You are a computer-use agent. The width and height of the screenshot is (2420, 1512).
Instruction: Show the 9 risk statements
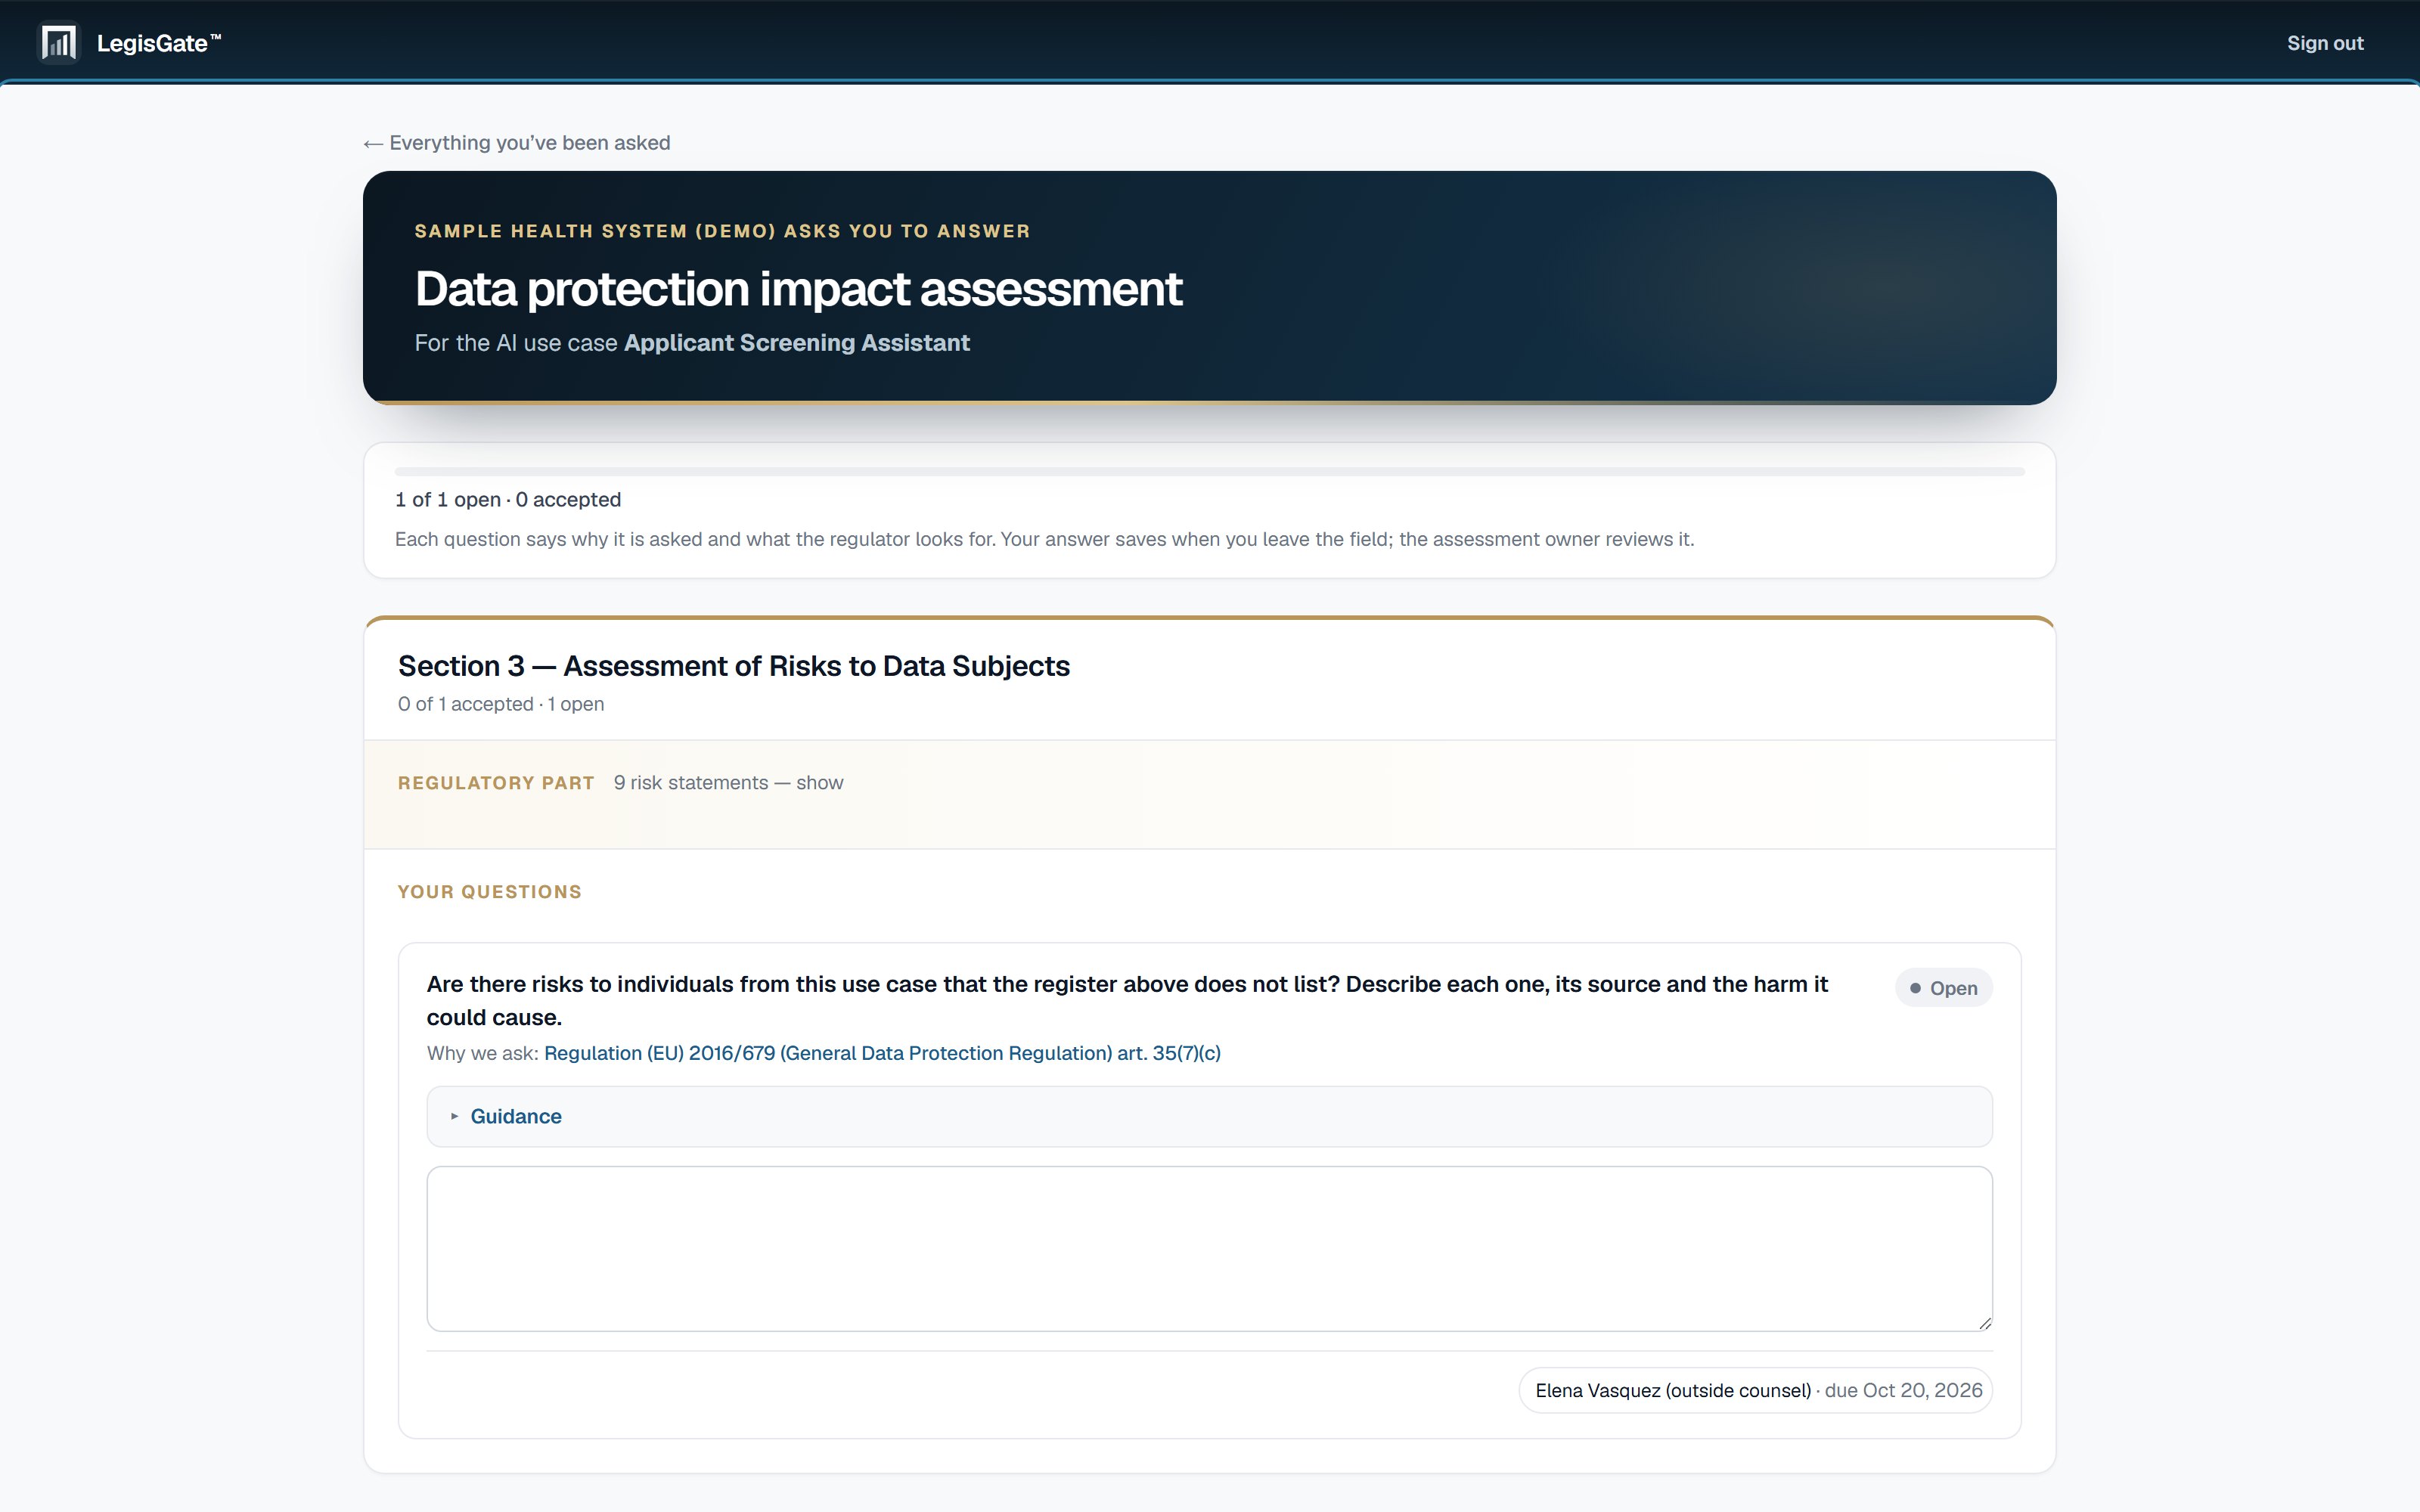(728, 783)
